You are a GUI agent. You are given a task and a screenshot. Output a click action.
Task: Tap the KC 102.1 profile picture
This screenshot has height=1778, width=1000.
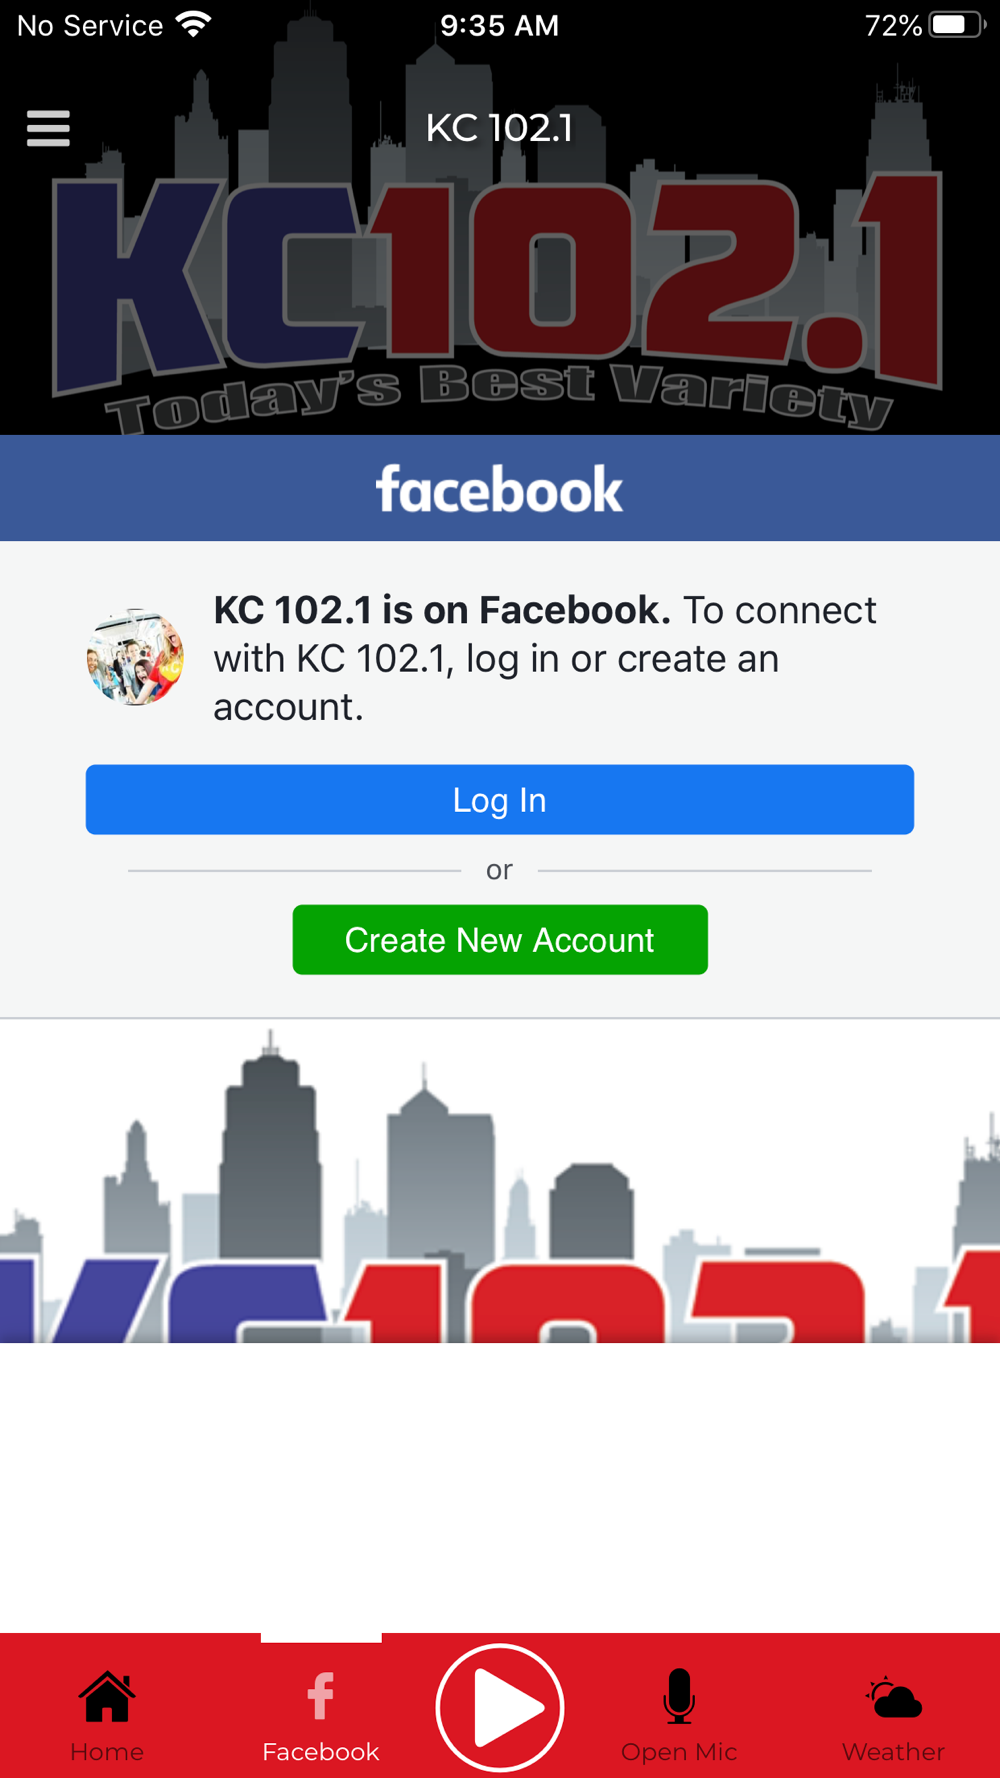click(135, 657)
